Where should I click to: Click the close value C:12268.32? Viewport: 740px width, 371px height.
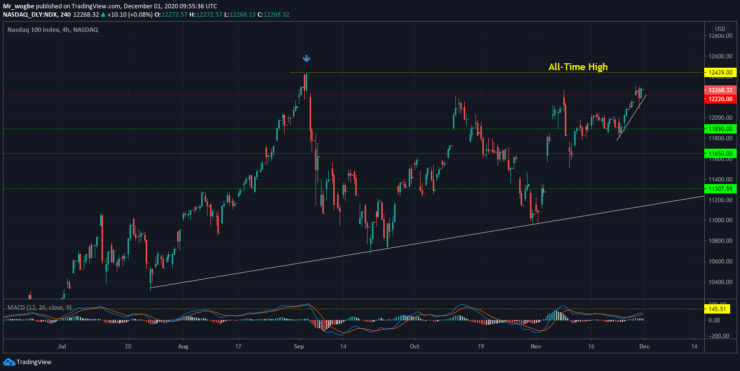[x=274, y=15]
